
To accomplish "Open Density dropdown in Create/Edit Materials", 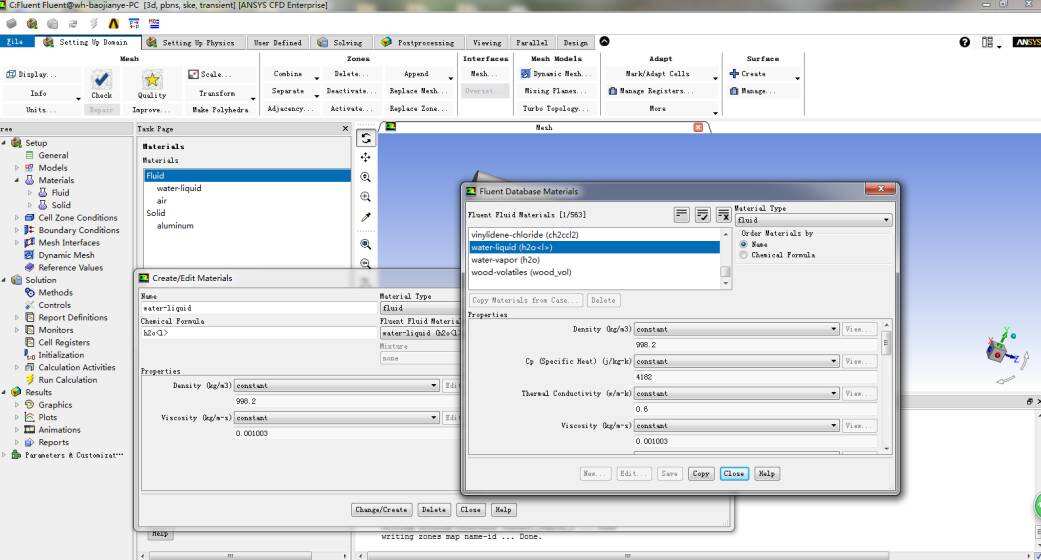I will (x=337, y=385).
